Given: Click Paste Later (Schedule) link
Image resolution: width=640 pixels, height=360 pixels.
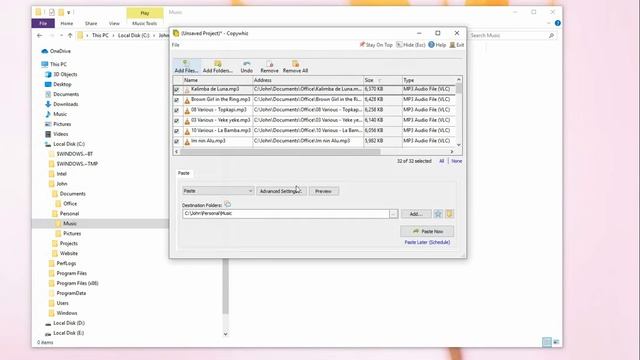Looking at the screenshot, I should pyautogui.click(x=427, y=242).
